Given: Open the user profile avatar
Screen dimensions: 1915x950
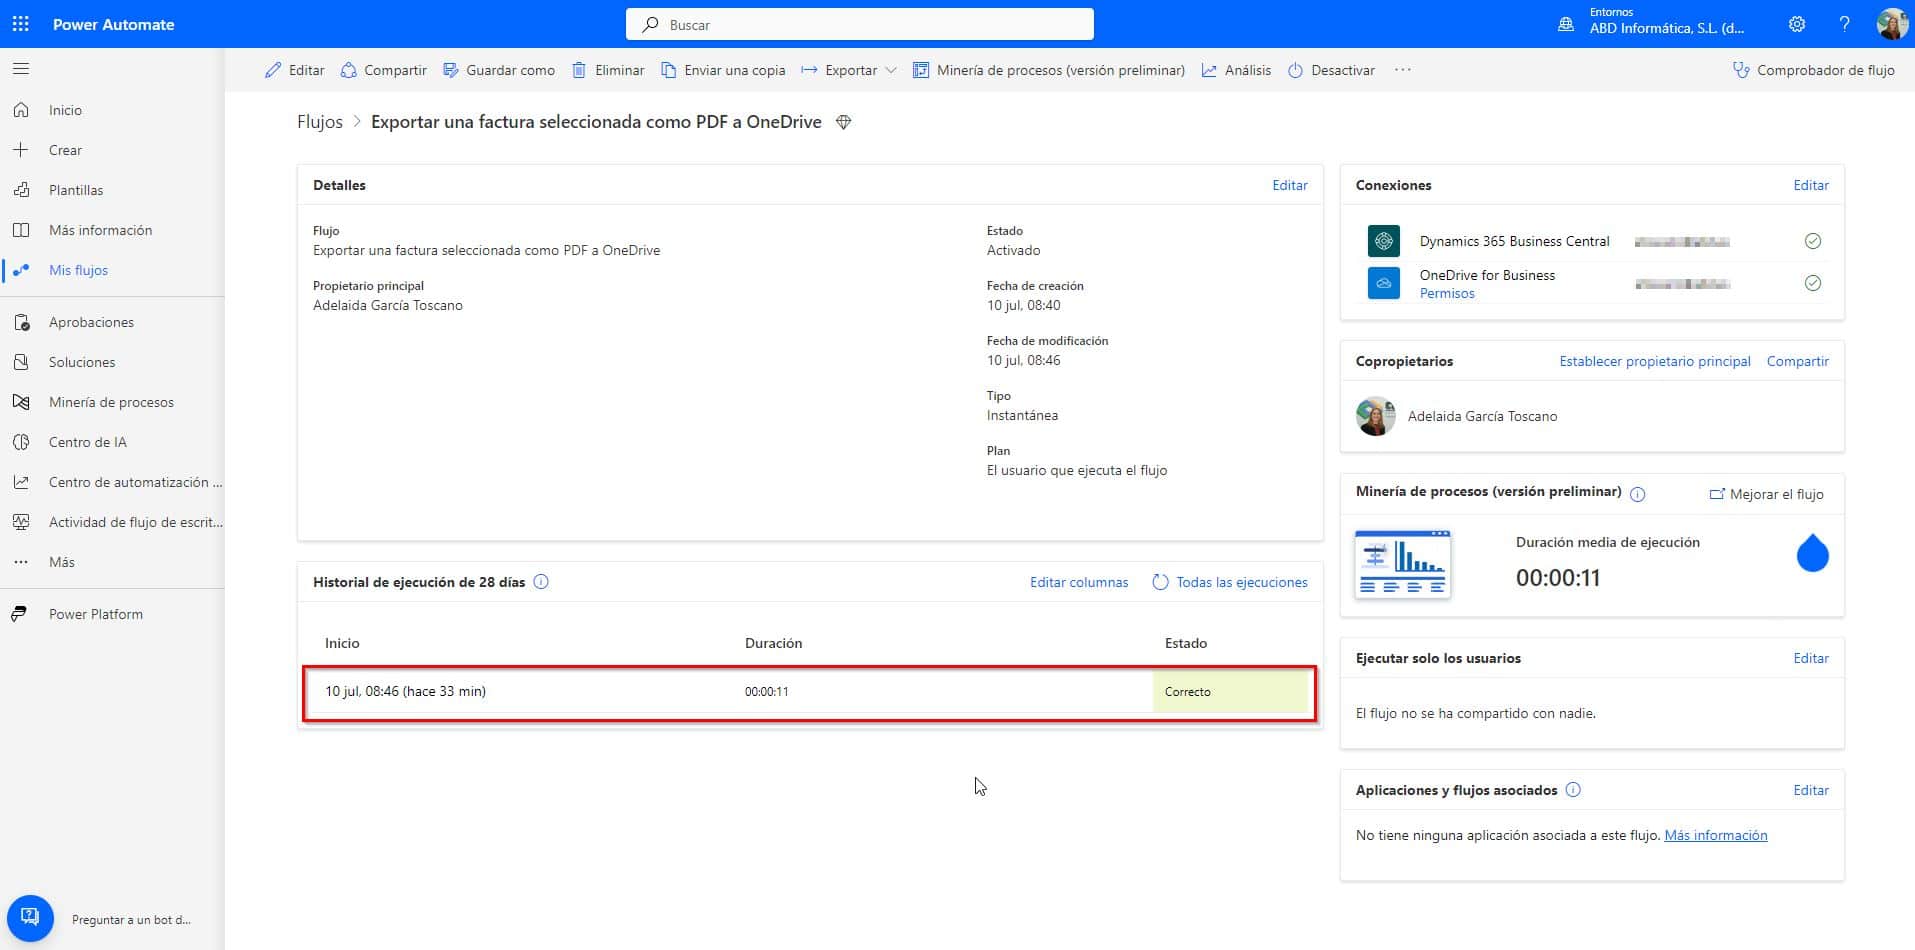Looking at the screenshot, I should point(1891,24).
